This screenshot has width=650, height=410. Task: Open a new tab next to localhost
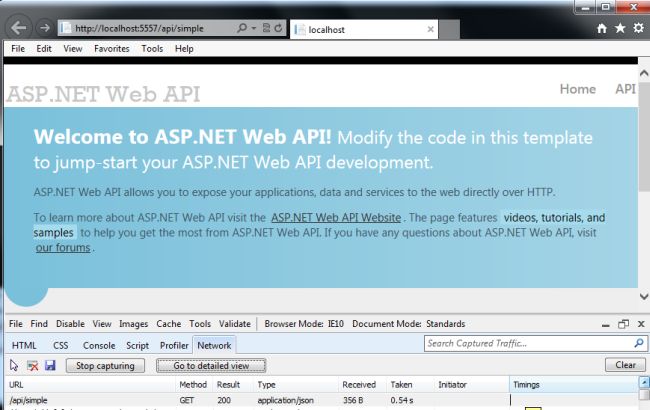coord(449,29)
